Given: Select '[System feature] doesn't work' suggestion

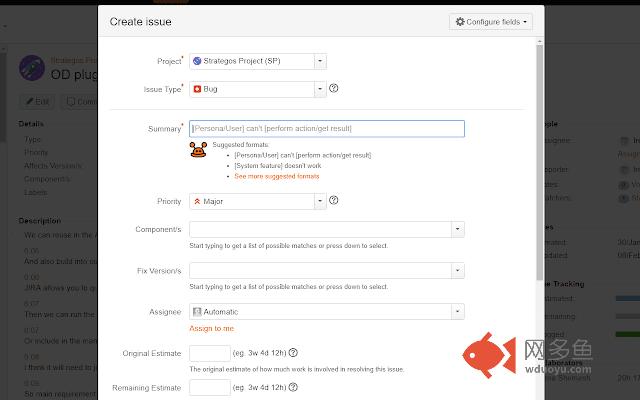Looking at the screenshot, I should (x=278, y=166).
